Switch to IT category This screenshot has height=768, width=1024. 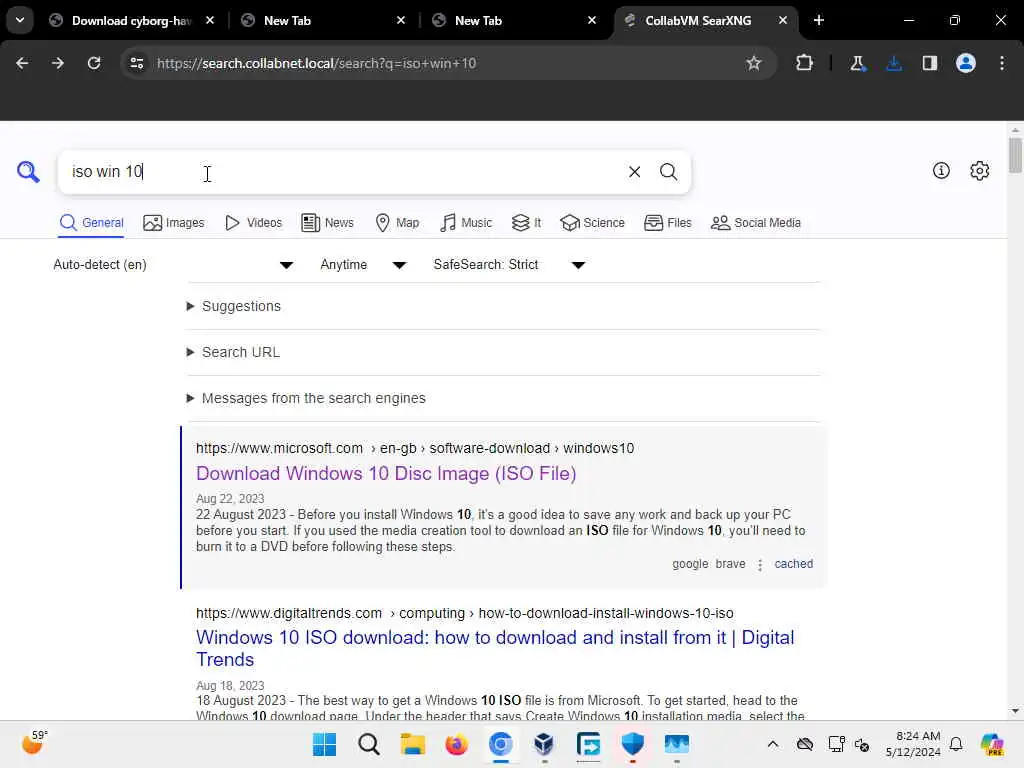(x=526, y=223)
